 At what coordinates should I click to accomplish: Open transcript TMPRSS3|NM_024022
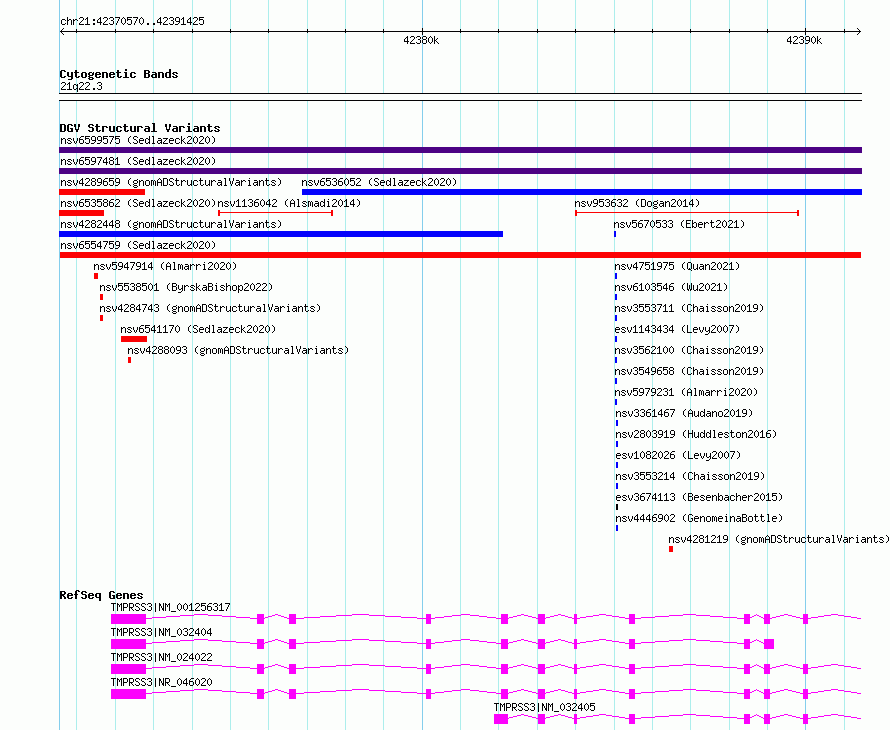click(162, 657)
